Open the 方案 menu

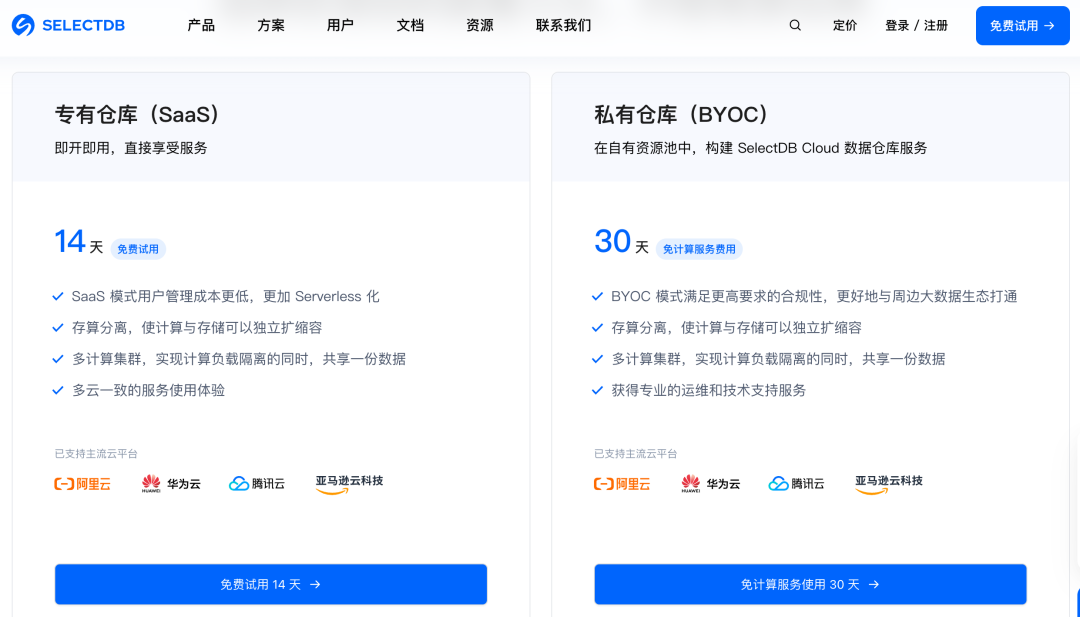[271, 25]
